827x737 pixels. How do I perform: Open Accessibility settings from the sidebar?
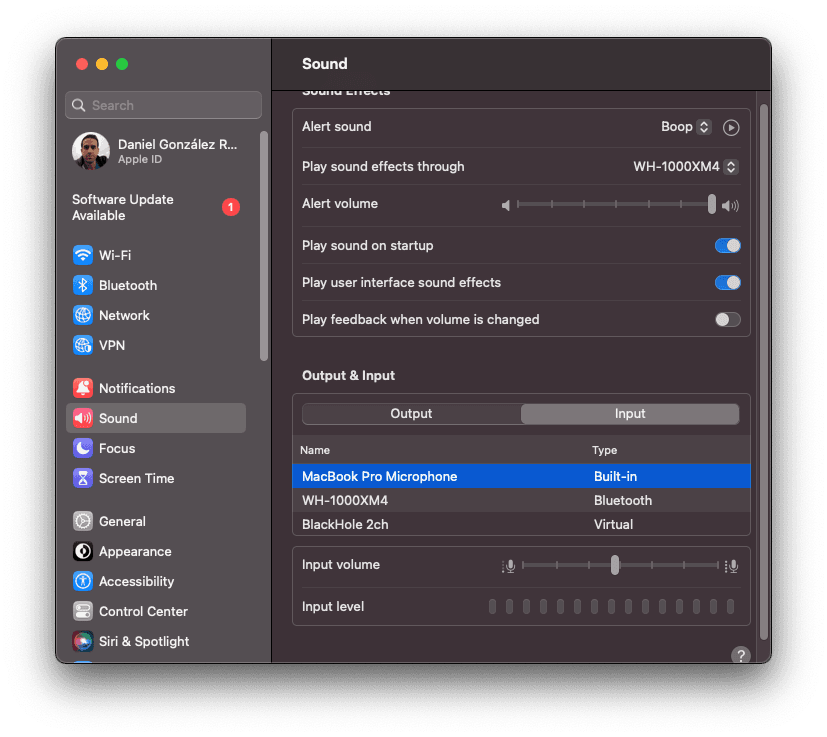point(85,581)
